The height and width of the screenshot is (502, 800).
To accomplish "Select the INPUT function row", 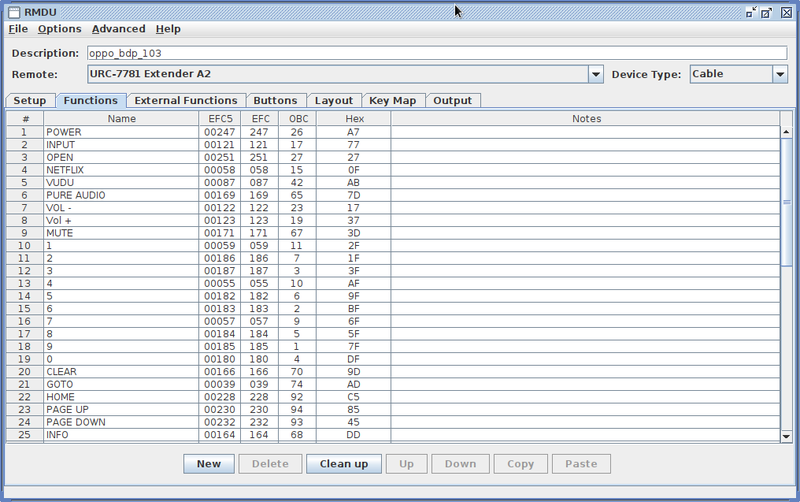I will tap(393, 145).
